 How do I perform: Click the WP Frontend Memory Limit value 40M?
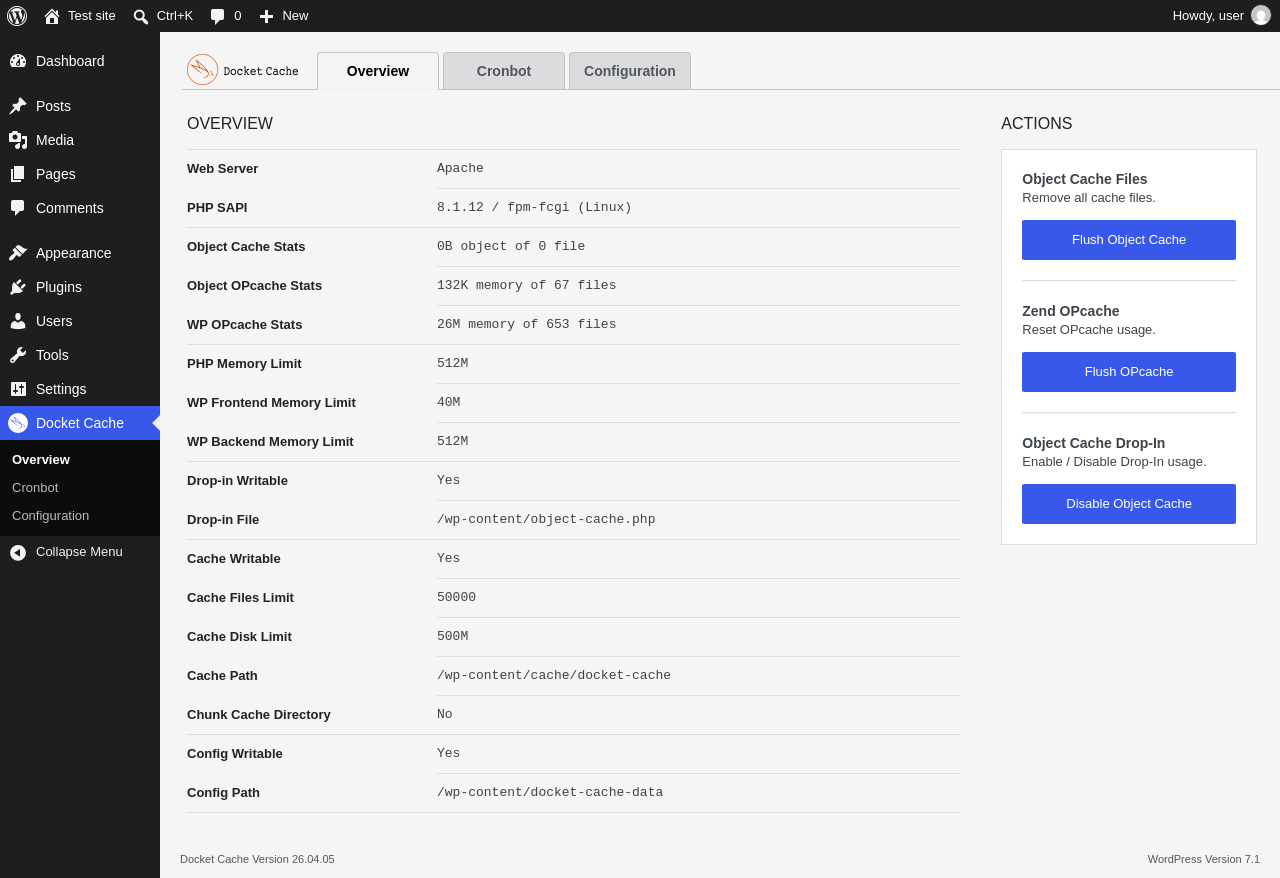449,403
